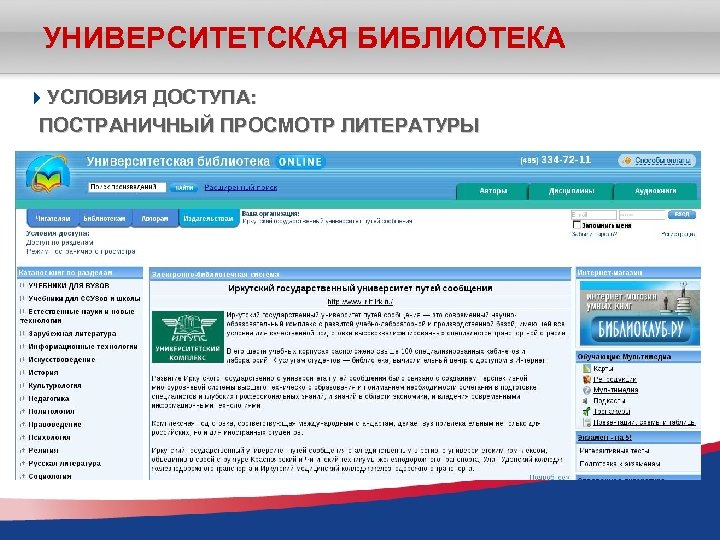Open the Русская литература catalog entry
Image resolution: width=720 pixels, height=540 pixels.
click(x=64, y=463)
